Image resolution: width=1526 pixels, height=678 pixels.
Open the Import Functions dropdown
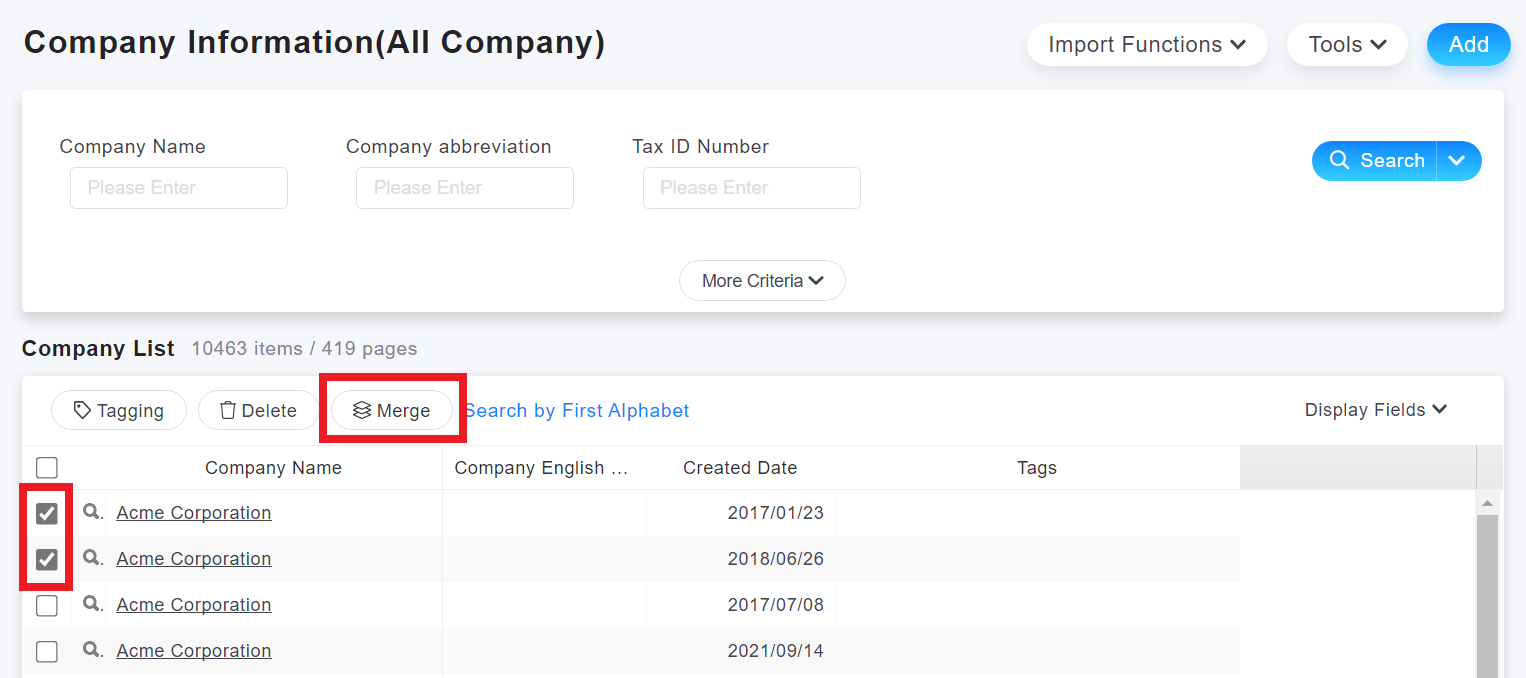click(1146, 45)
